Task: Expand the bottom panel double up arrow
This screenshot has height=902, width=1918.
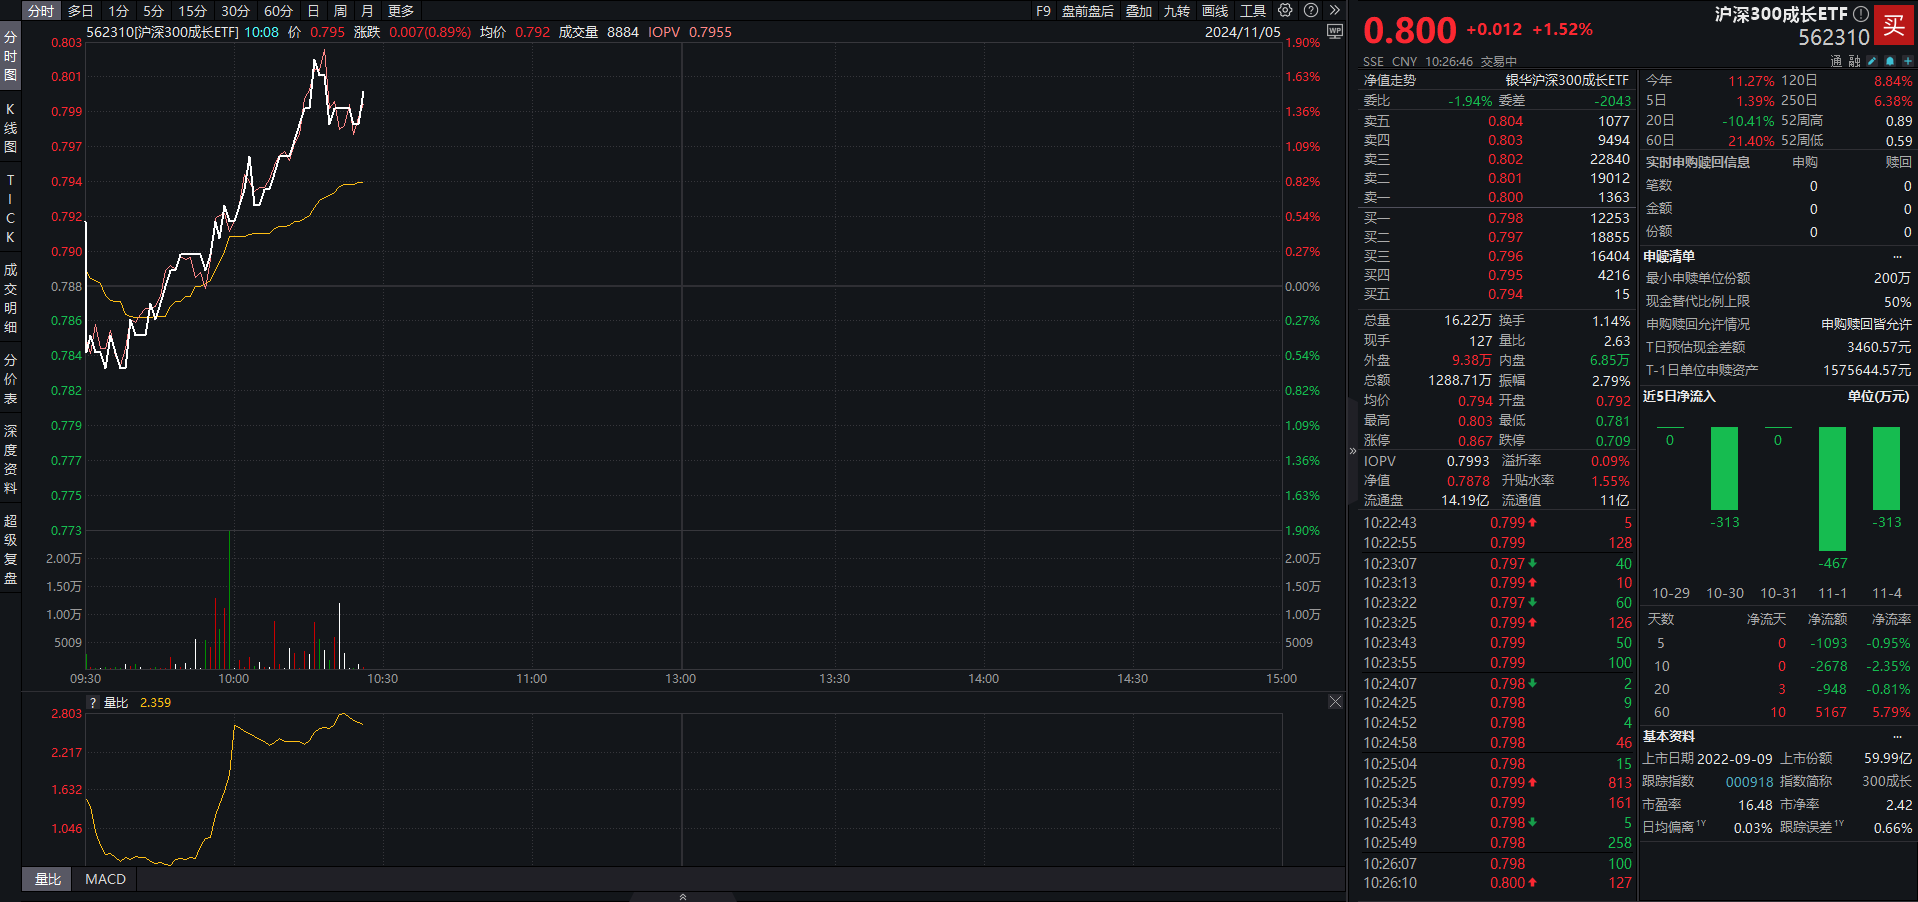Action: pyautogui.click(x=683, y=897)
